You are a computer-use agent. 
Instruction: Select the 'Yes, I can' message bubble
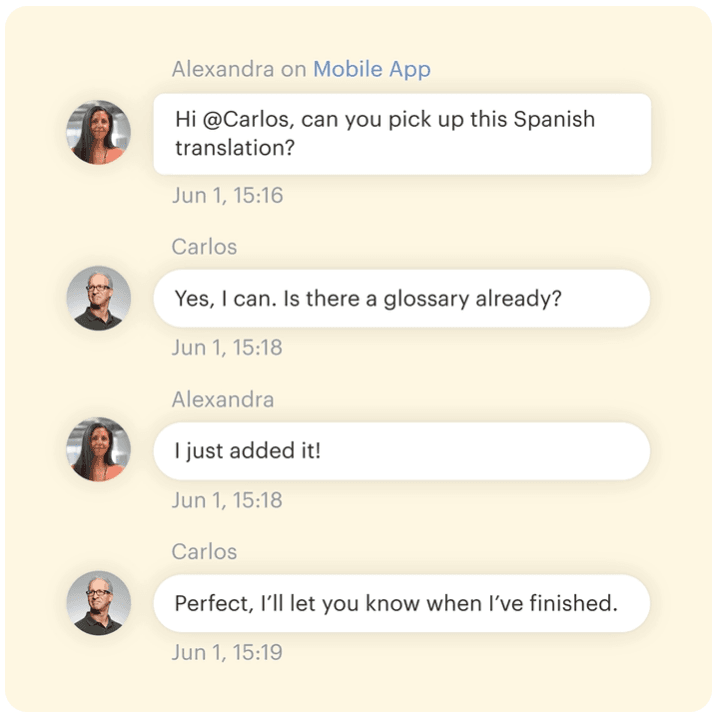click(401, 298)
